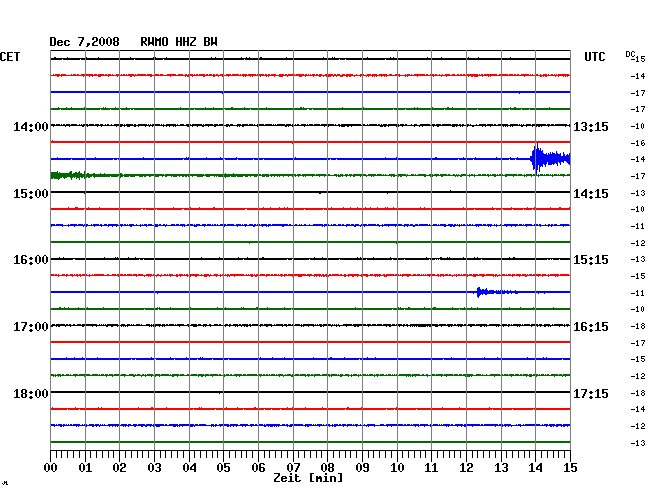
Task: Select minute tick label '15'
Action: (570, 468)
